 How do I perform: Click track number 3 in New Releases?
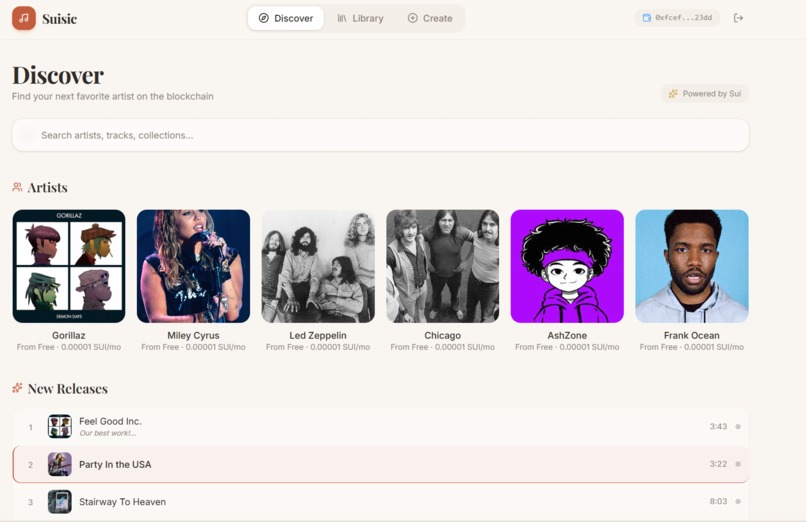(x=31, y=502)
